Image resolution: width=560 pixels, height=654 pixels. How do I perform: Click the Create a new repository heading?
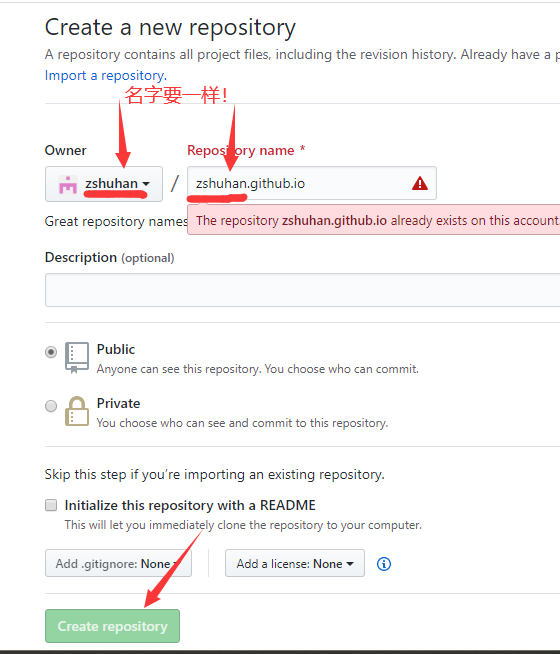coord(170,28)
